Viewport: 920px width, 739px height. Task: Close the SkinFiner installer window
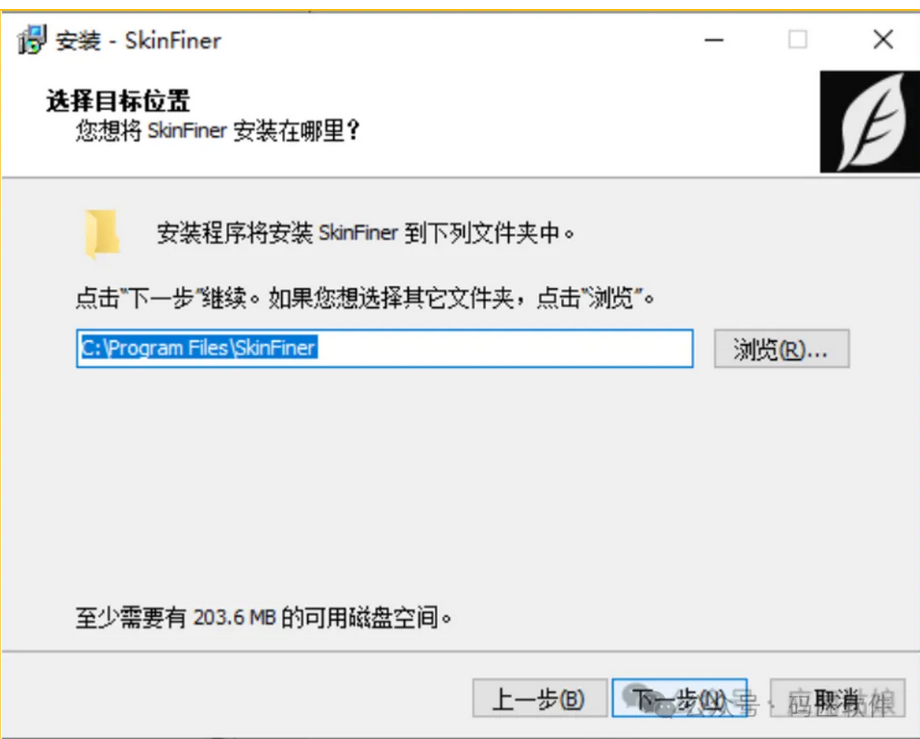pyautogui.click(x=883, y=40)
